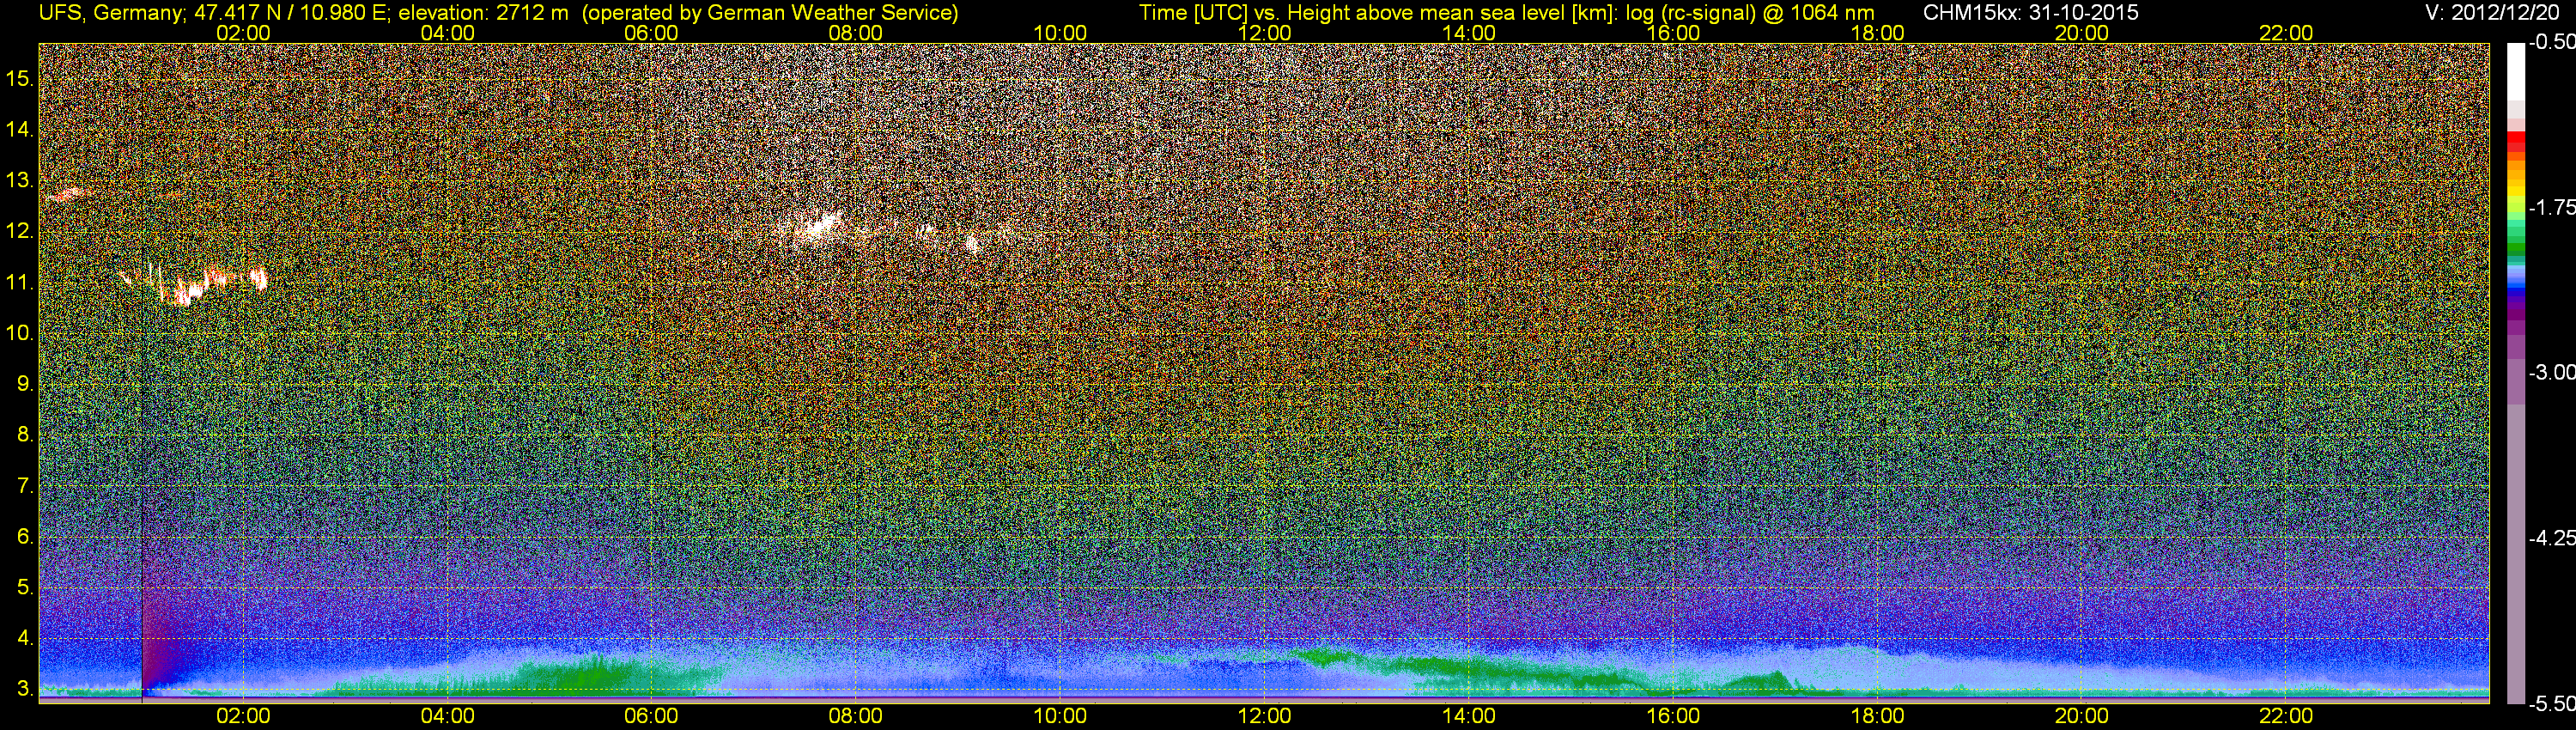The width and height of the screenshot is (2576, 730).
Task: Click the 10:00 label on the top time axis
Action: click(1060, 33)
